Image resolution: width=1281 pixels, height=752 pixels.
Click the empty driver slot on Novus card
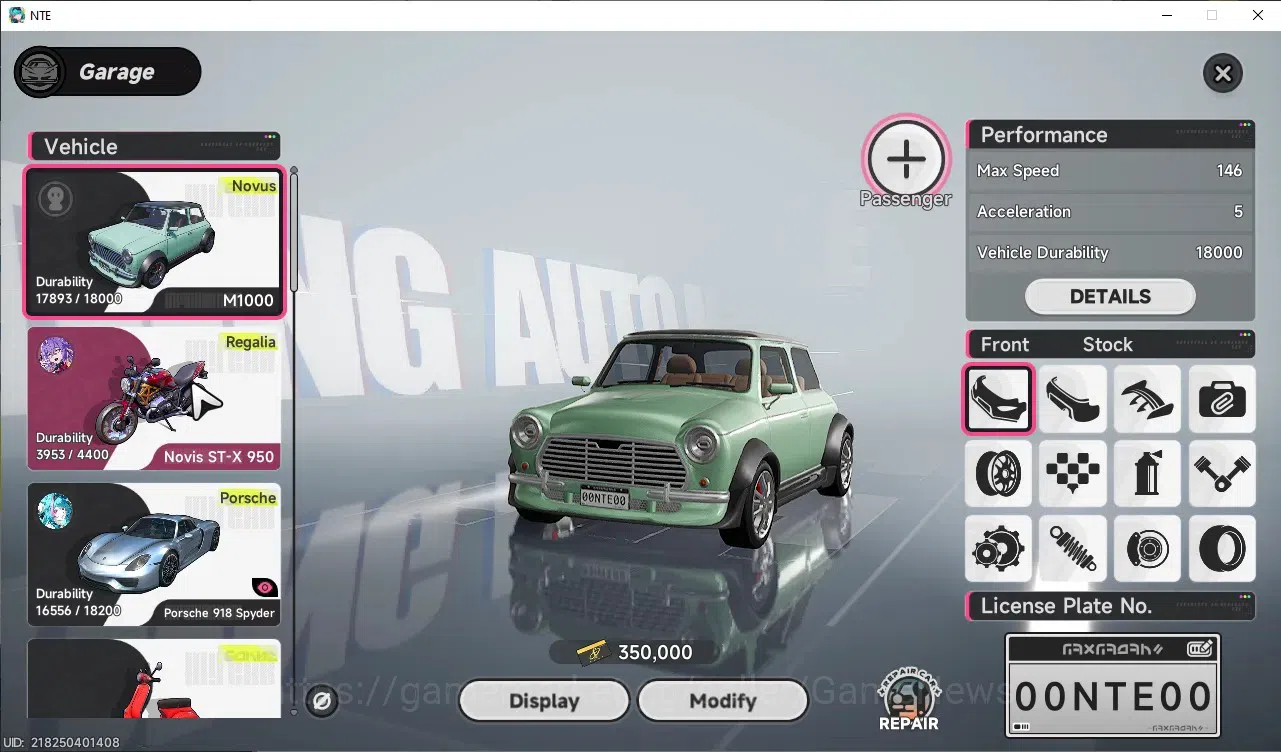click(56, 198)
